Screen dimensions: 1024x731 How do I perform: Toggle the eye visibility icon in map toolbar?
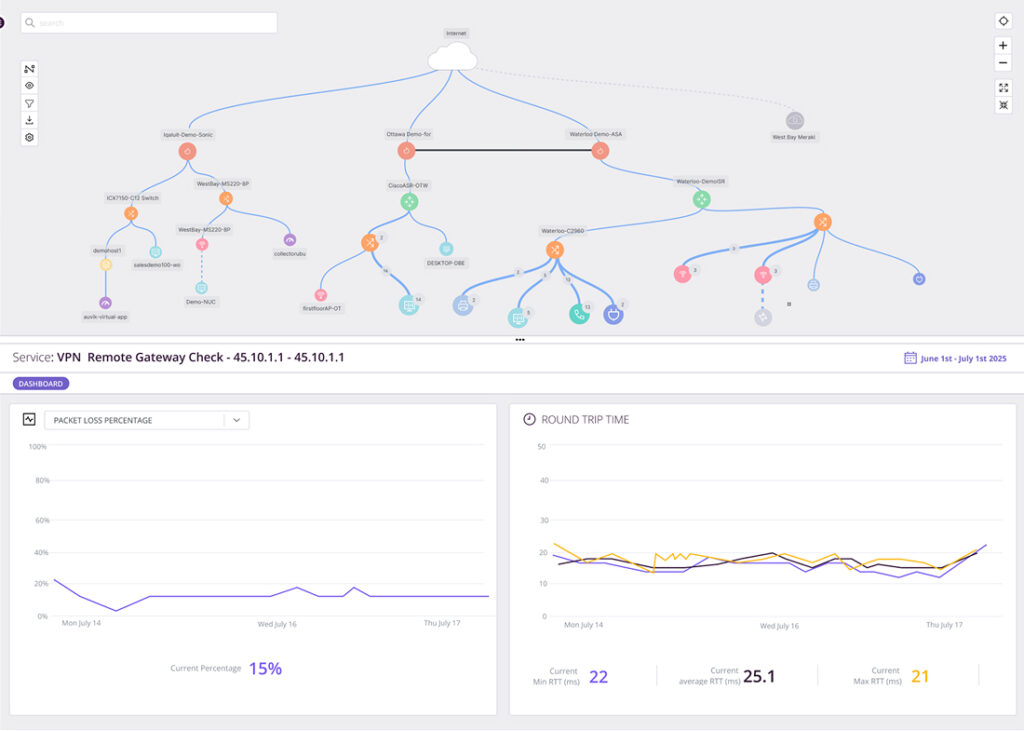[x=29, y=86]
